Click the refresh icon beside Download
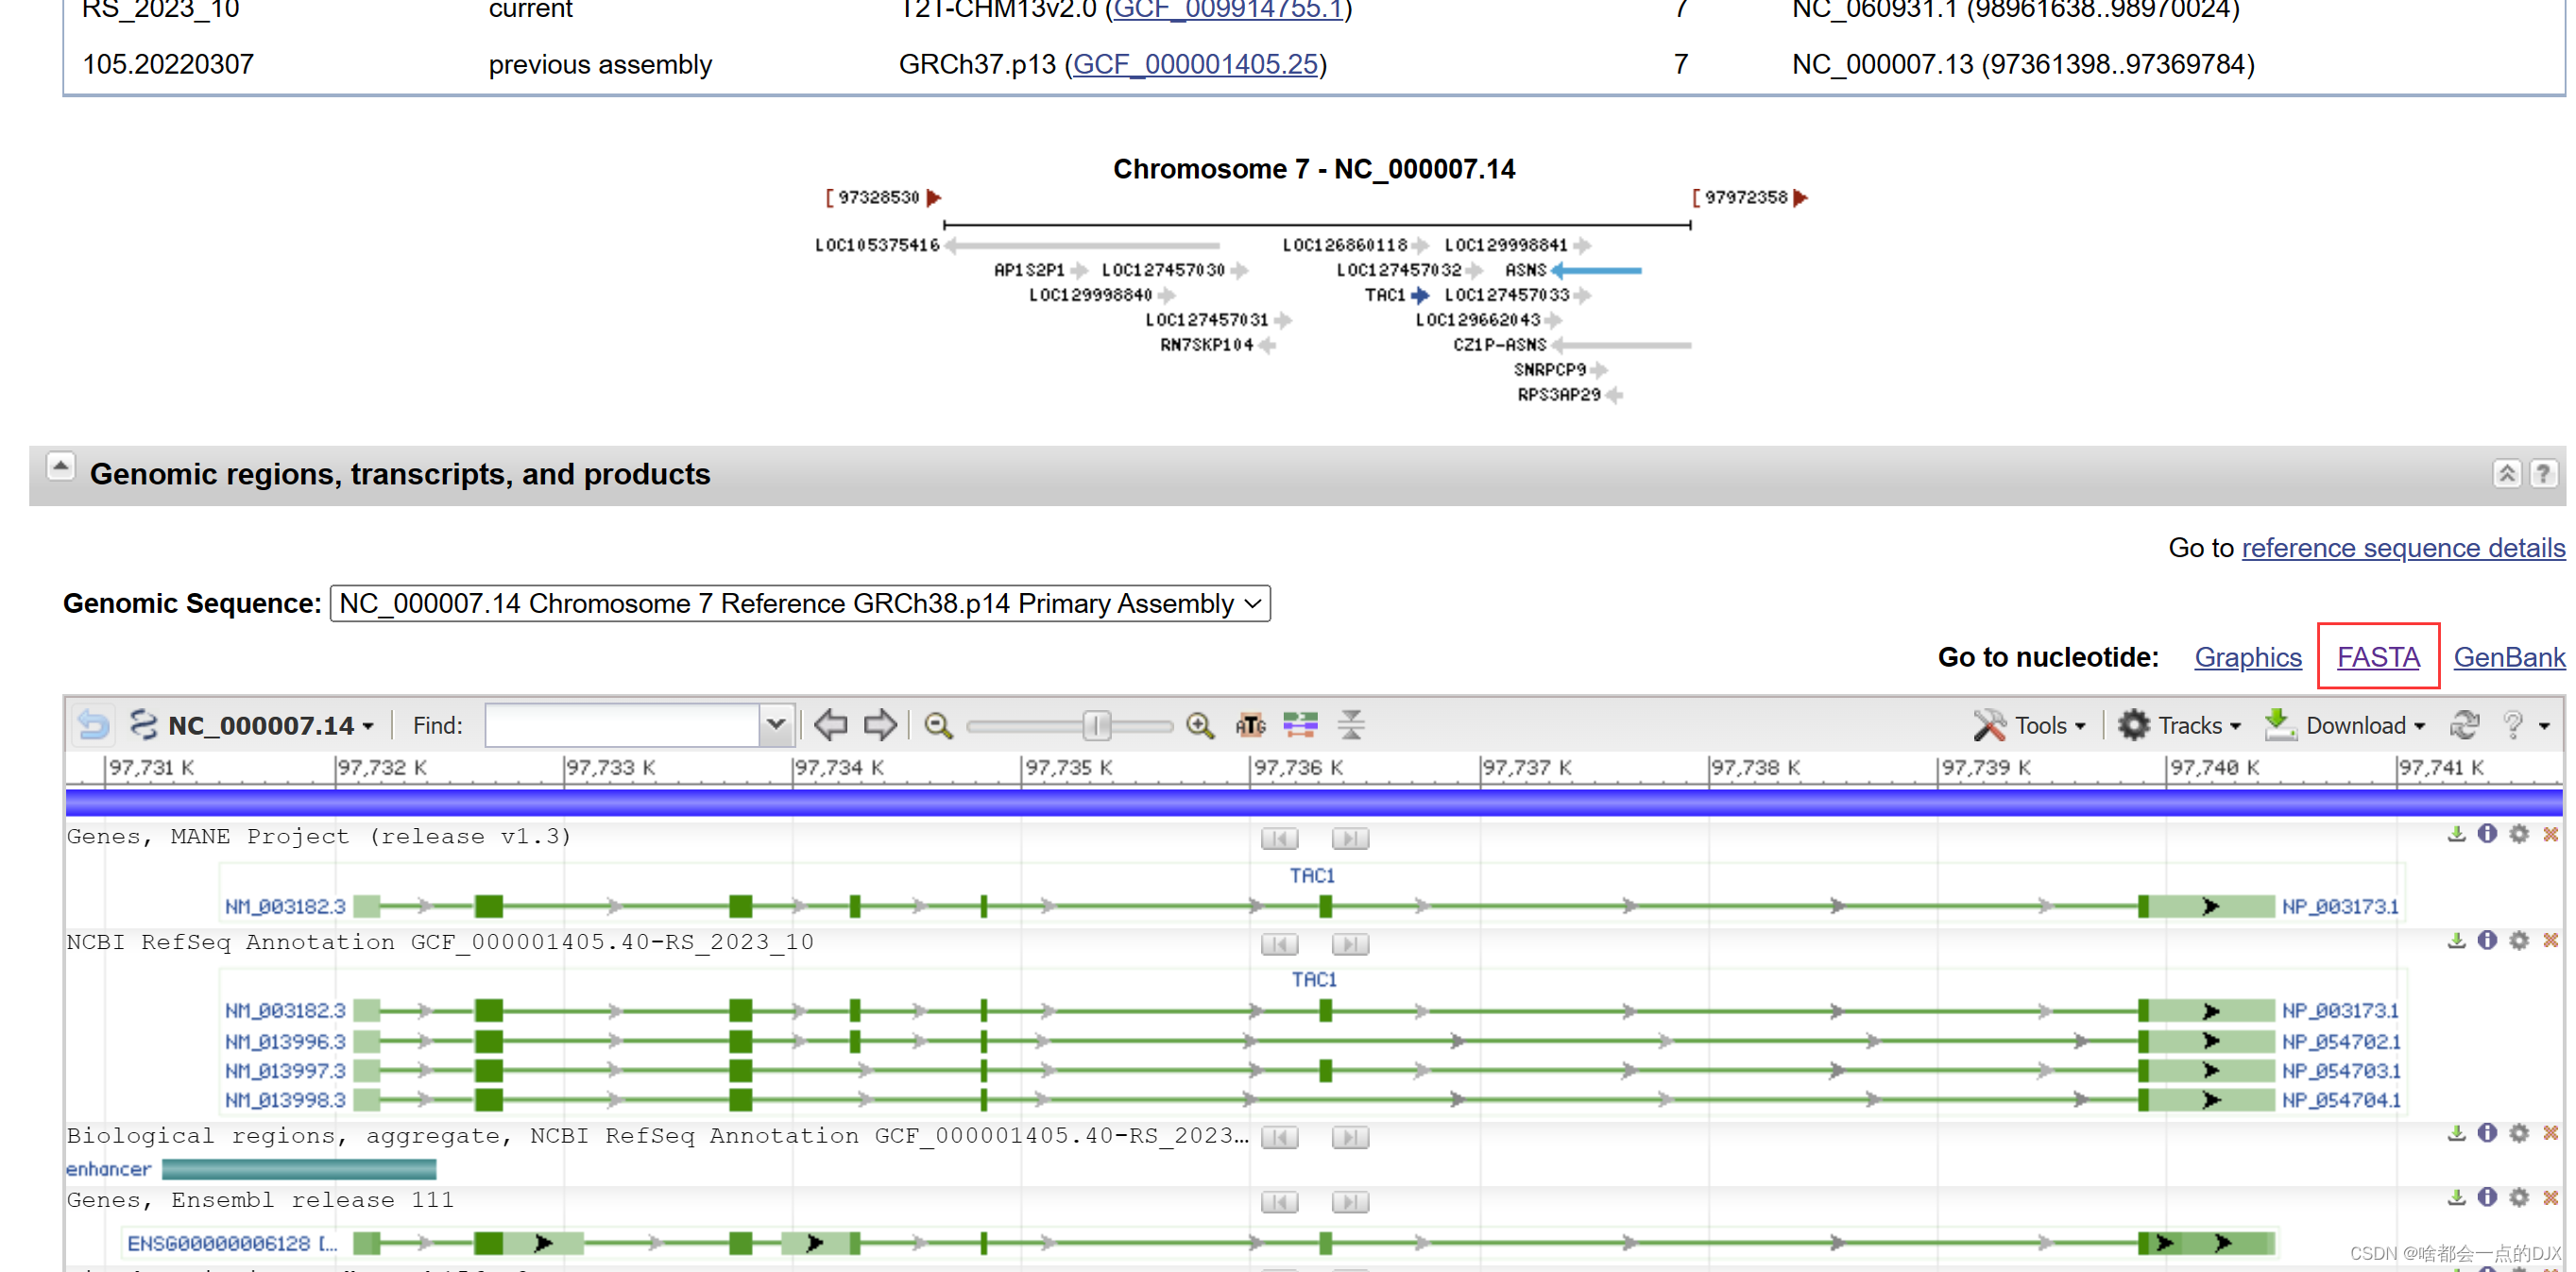Viewport: 2576px width, 1272px height. pyautogui.click(x=2464, y=725)
